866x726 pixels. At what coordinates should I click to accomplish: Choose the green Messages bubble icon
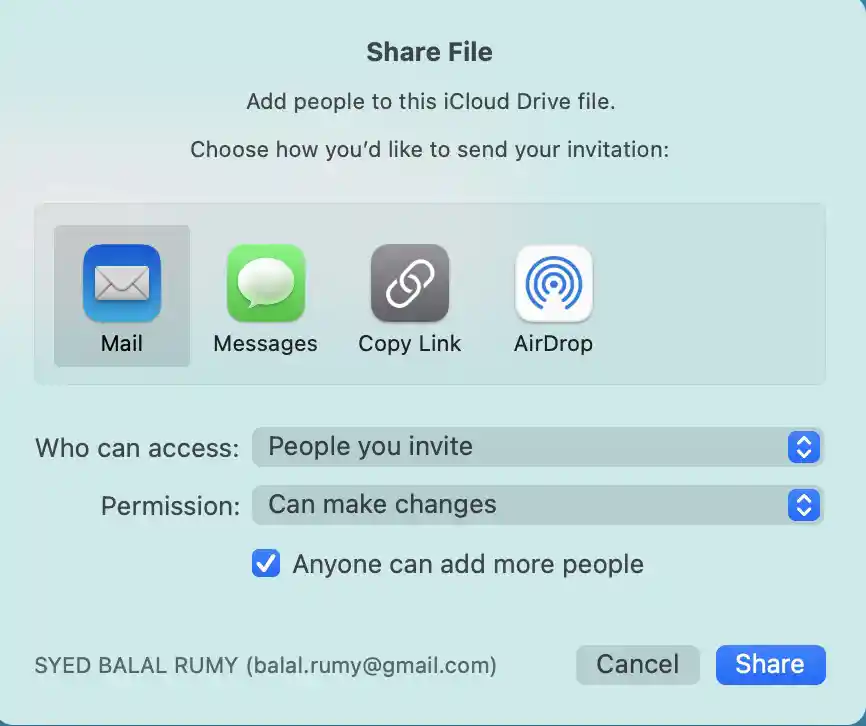(x=266, y=283)
